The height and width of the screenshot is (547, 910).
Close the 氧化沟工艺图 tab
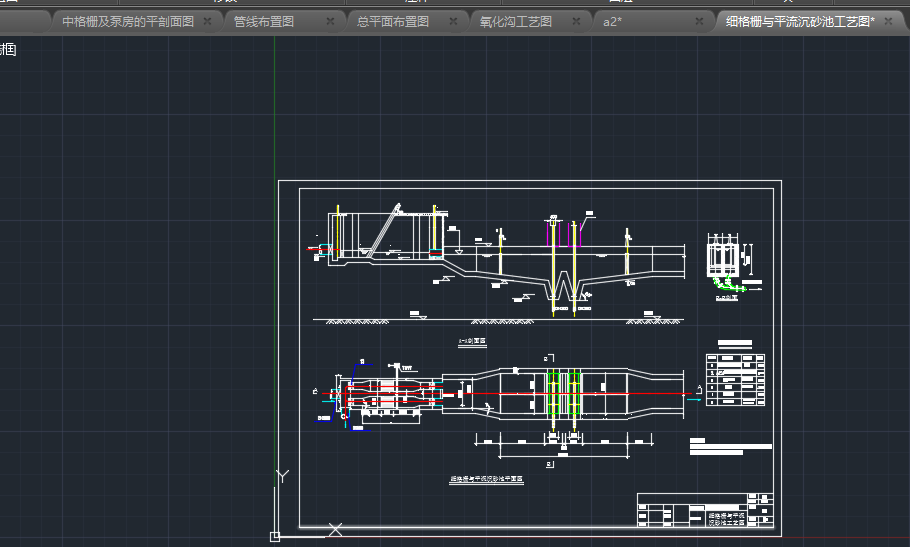(576, 21)
